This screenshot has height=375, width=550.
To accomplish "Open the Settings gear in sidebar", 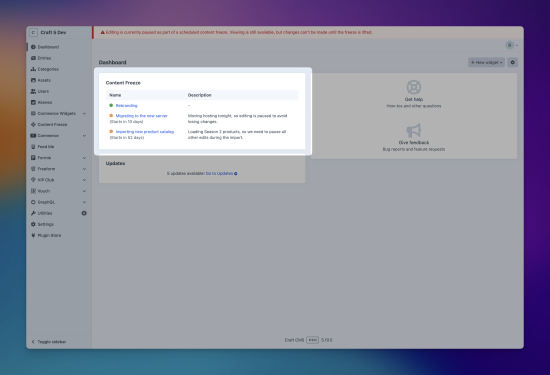I will (x=33, y=224).
